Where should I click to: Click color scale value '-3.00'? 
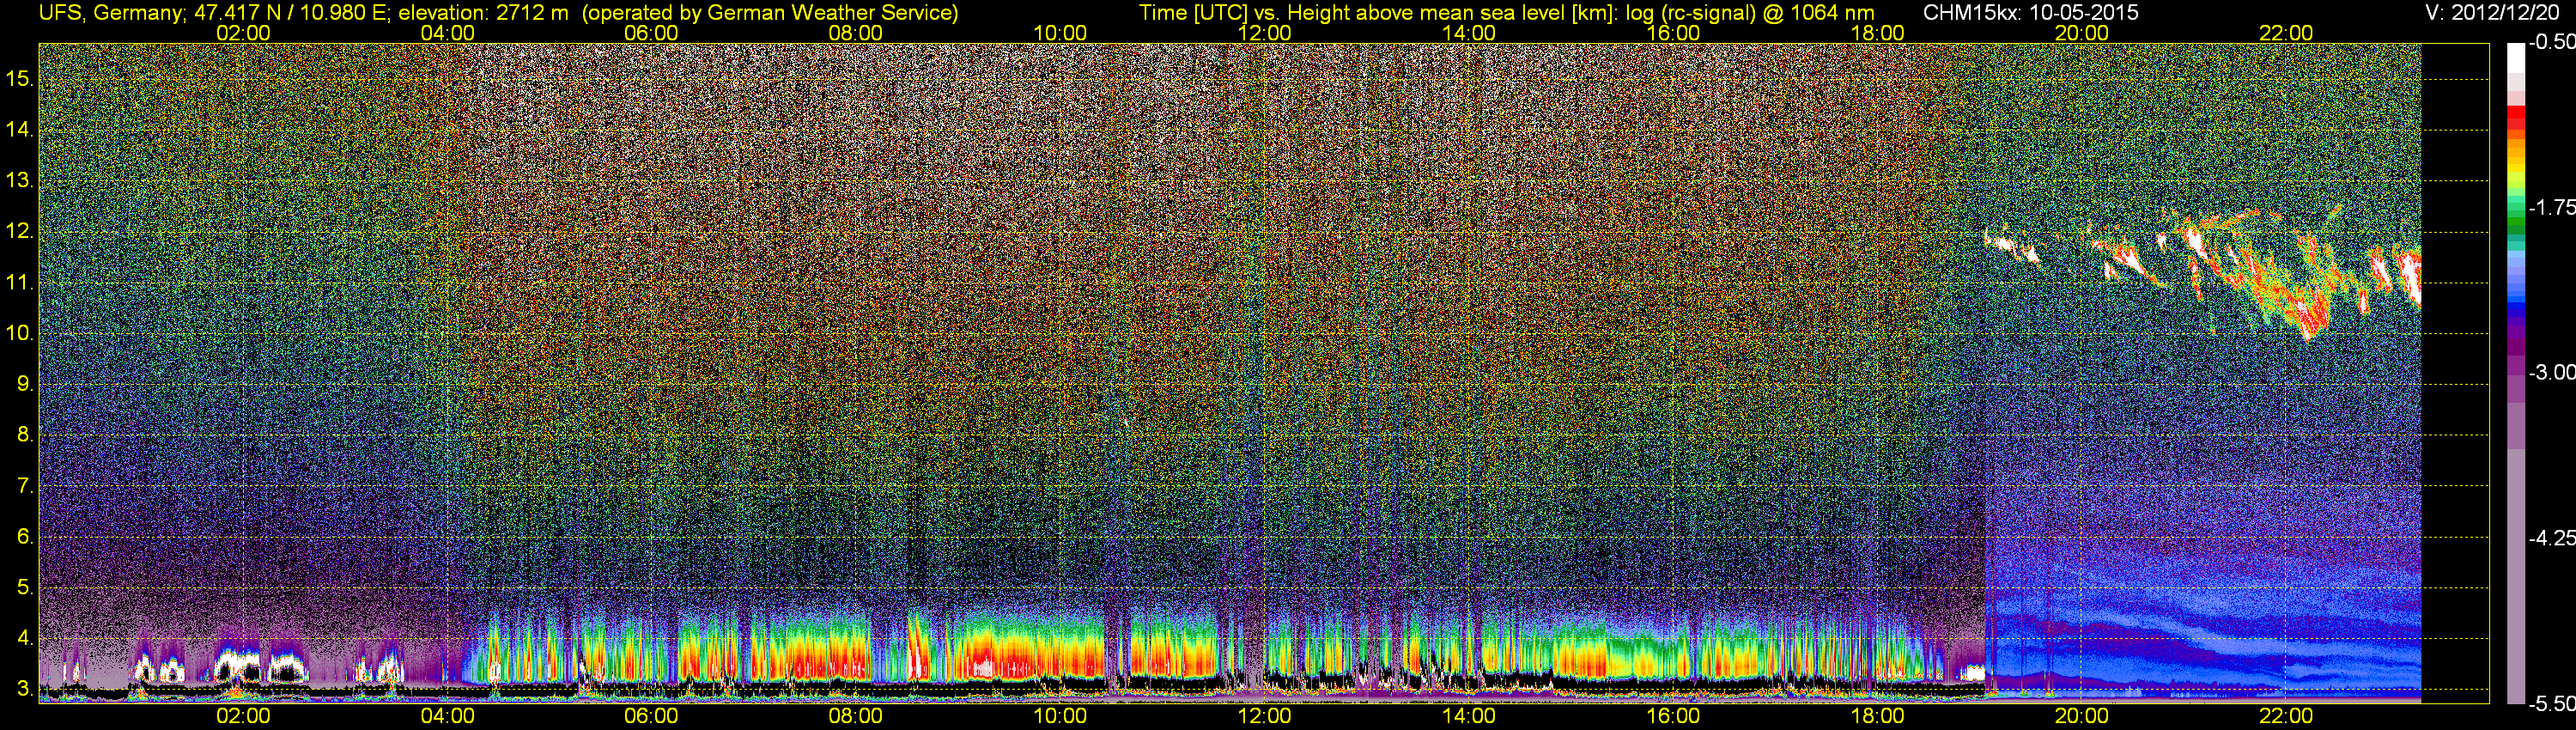(2551, 372)
